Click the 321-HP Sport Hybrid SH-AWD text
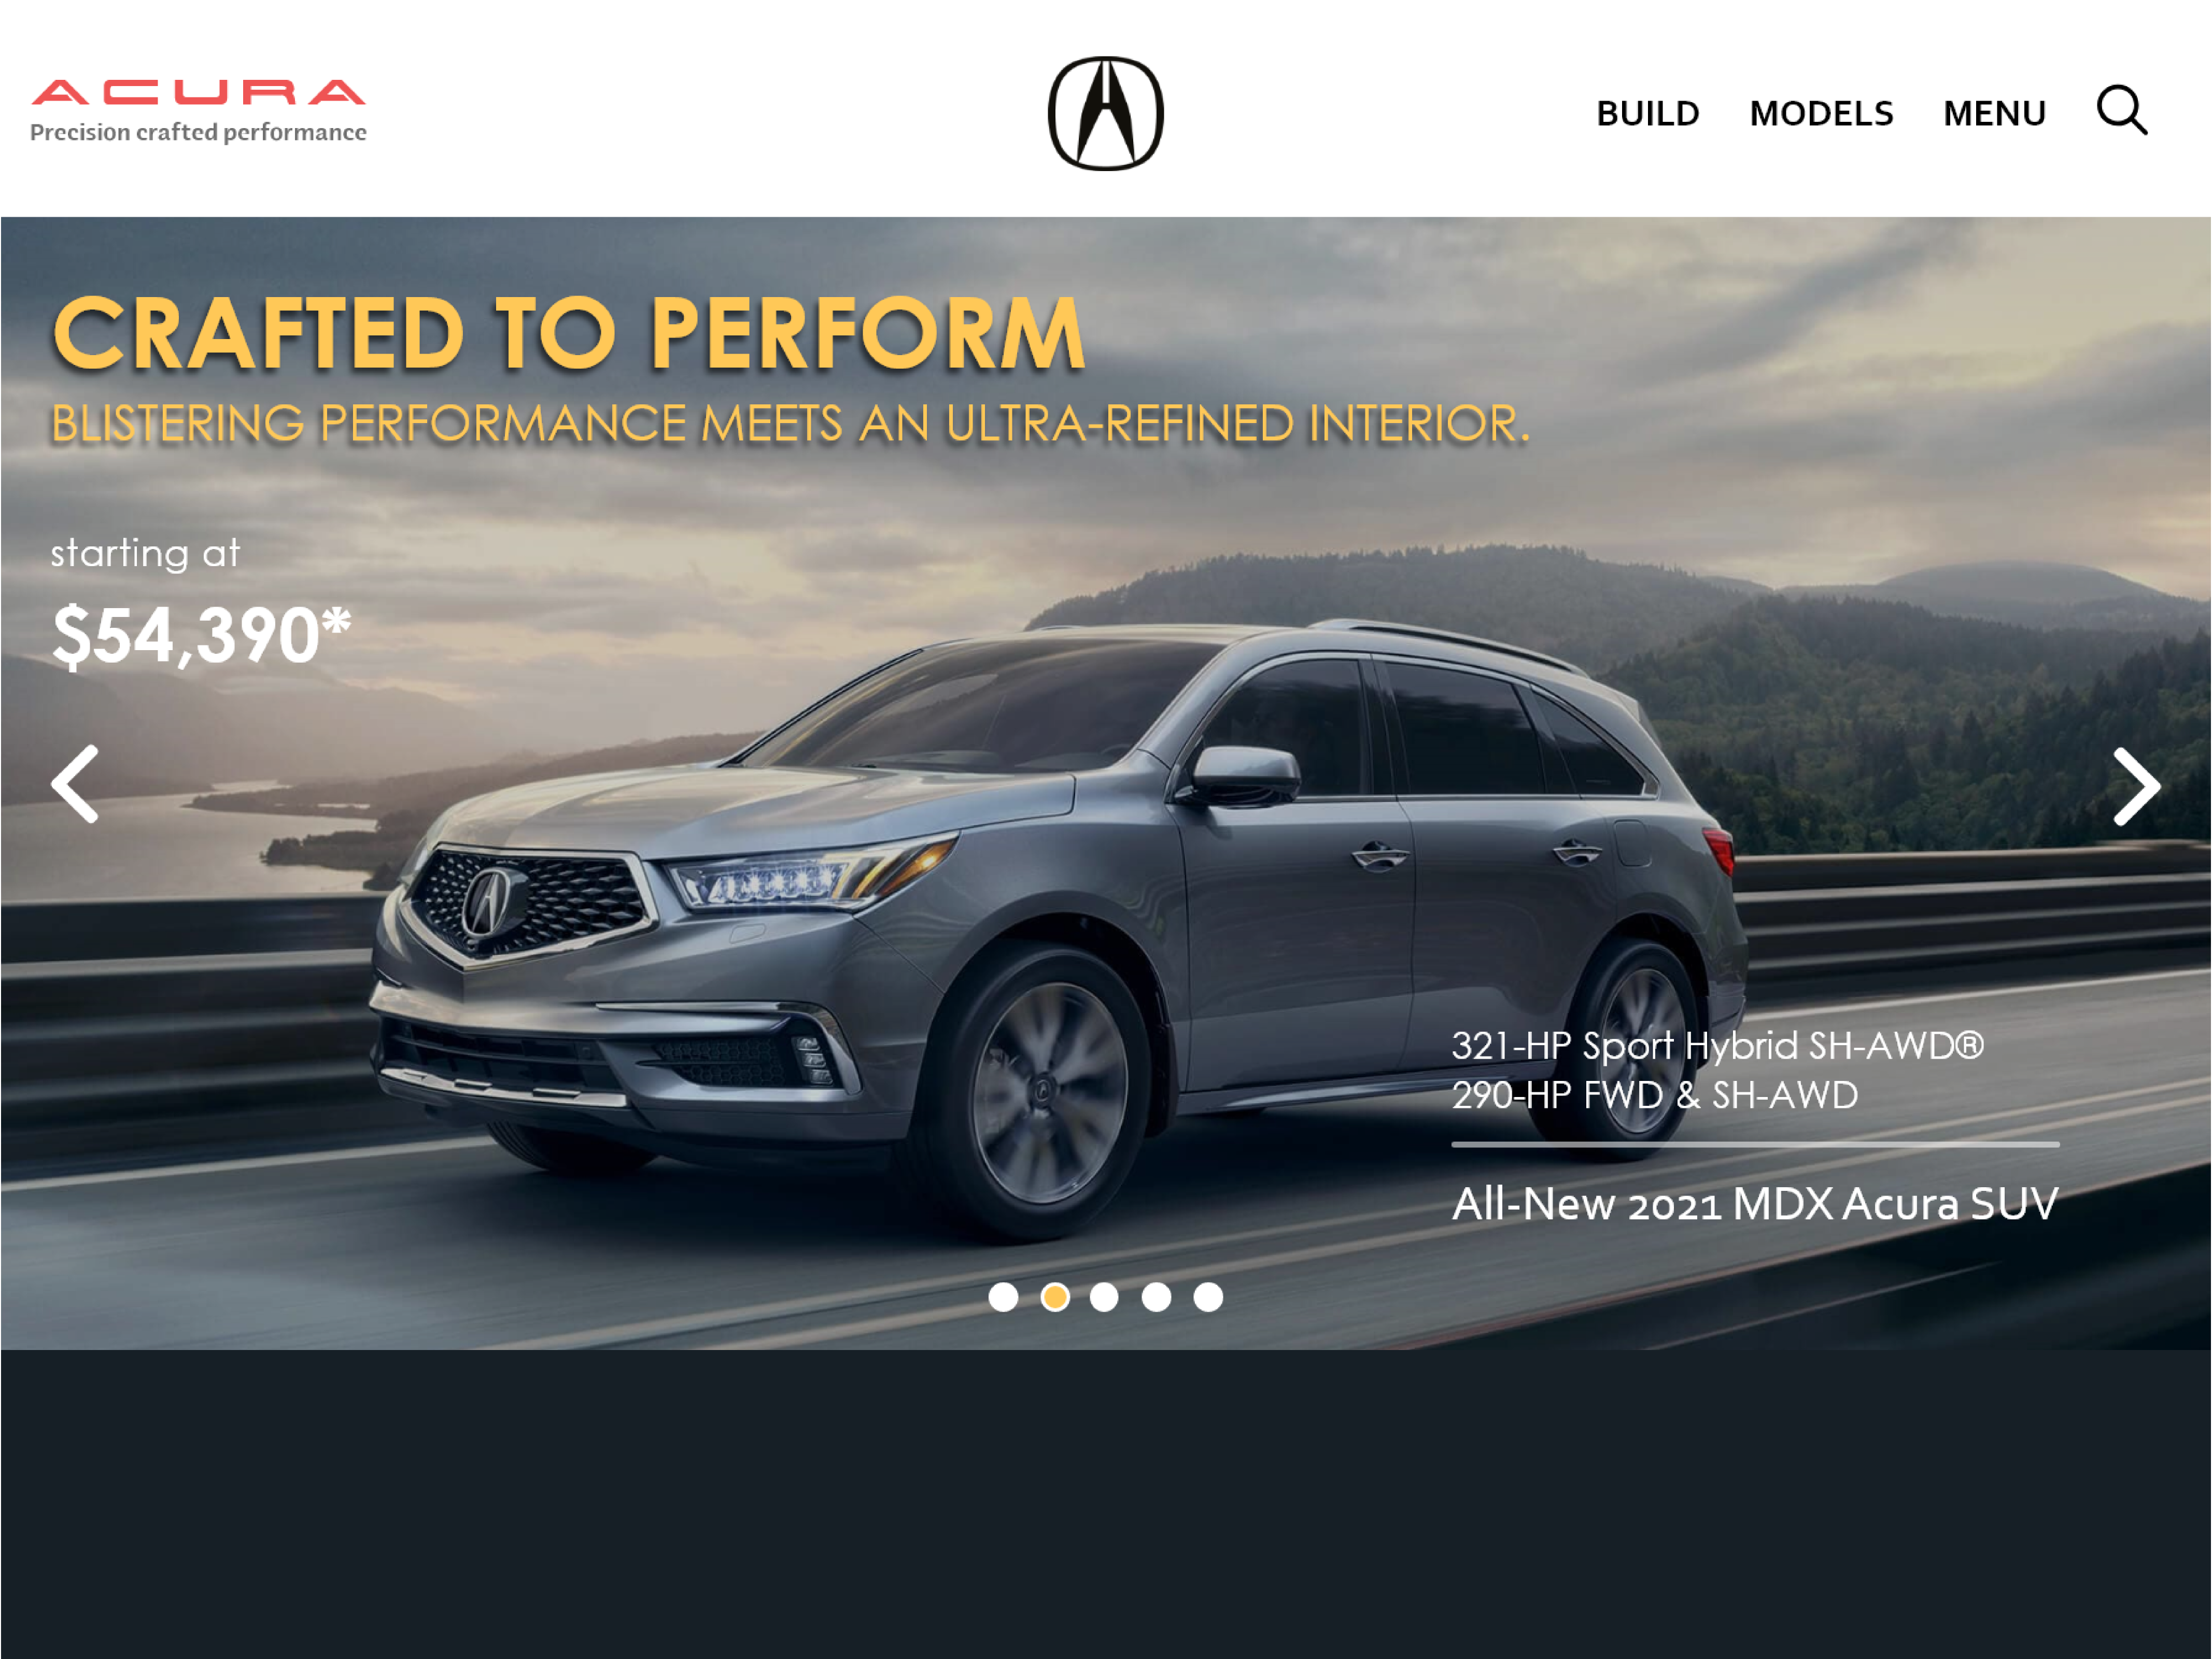 [1717, 1046]
